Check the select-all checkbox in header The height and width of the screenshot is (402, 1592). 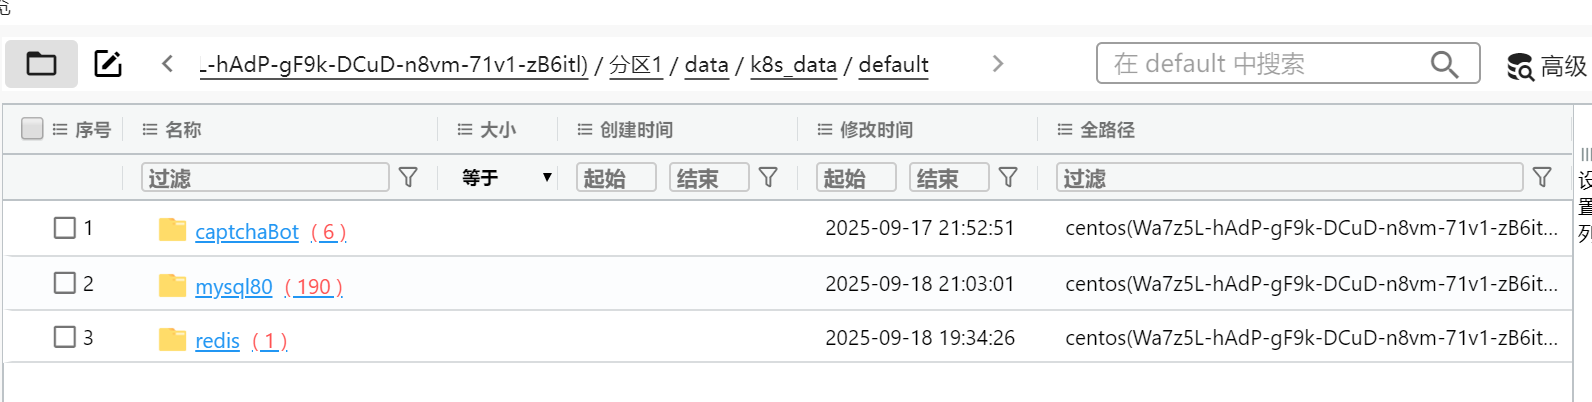coord(32,129)
